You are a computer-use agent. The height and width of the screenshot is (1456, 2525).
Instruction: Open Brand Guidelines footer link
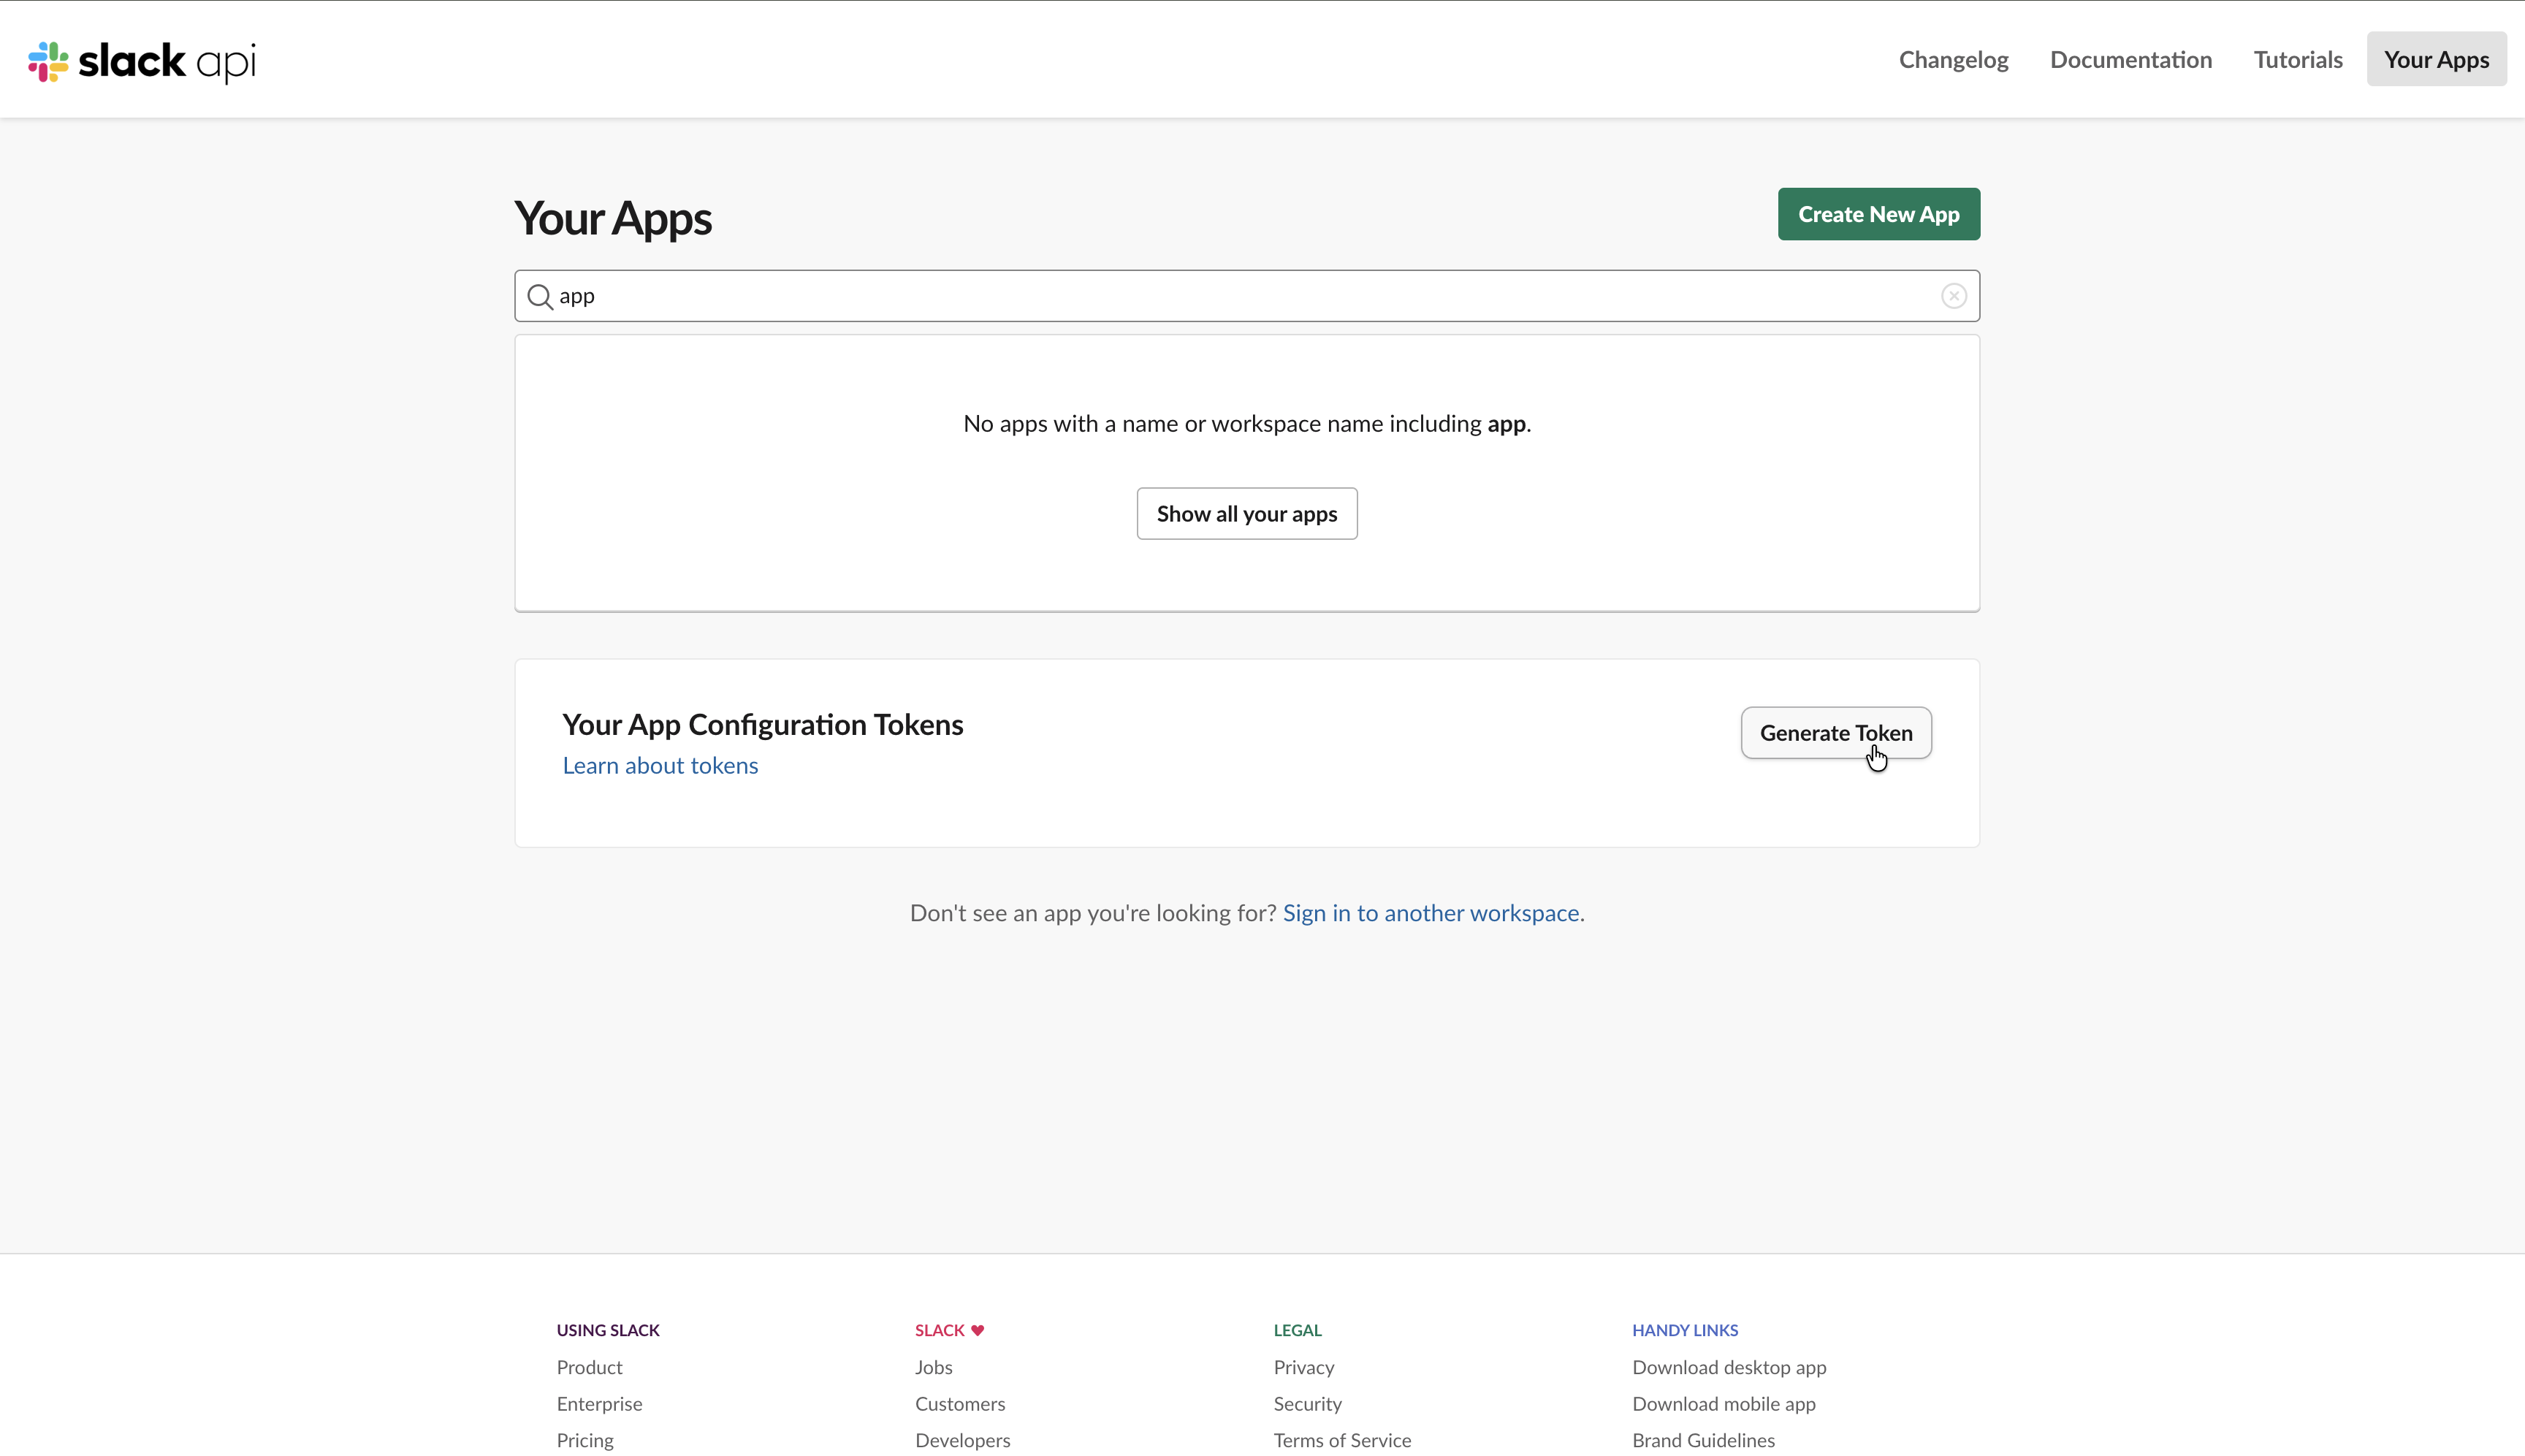[x=1703, y=1440]
